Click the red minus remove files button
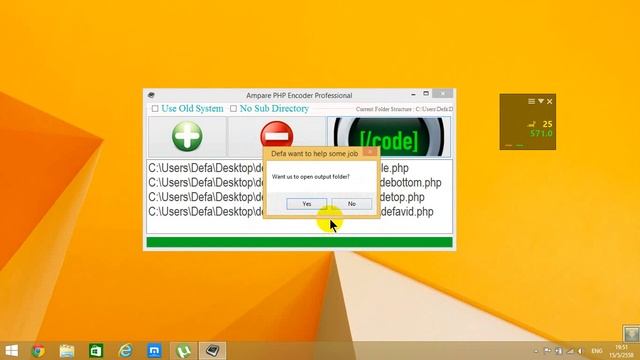 coord(277,135)
